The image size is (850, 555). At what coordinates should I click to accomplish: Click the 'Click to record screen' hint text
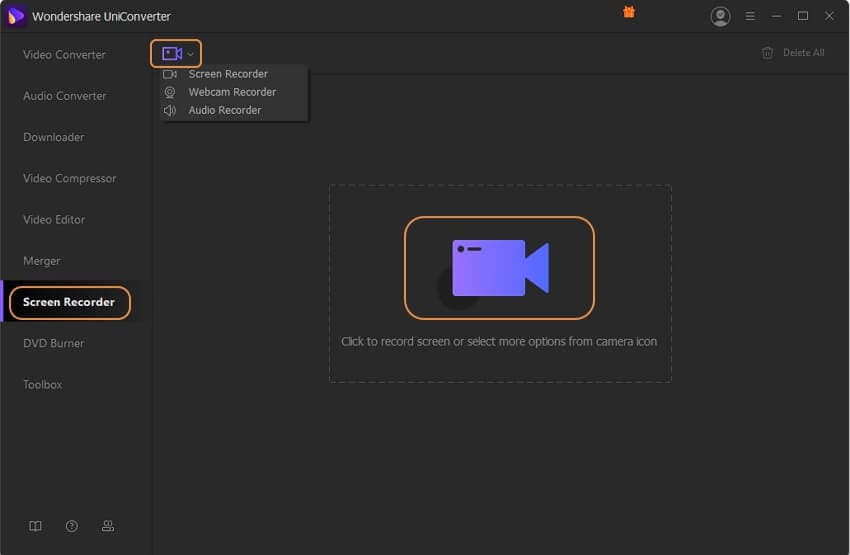[x=499, y=341]
